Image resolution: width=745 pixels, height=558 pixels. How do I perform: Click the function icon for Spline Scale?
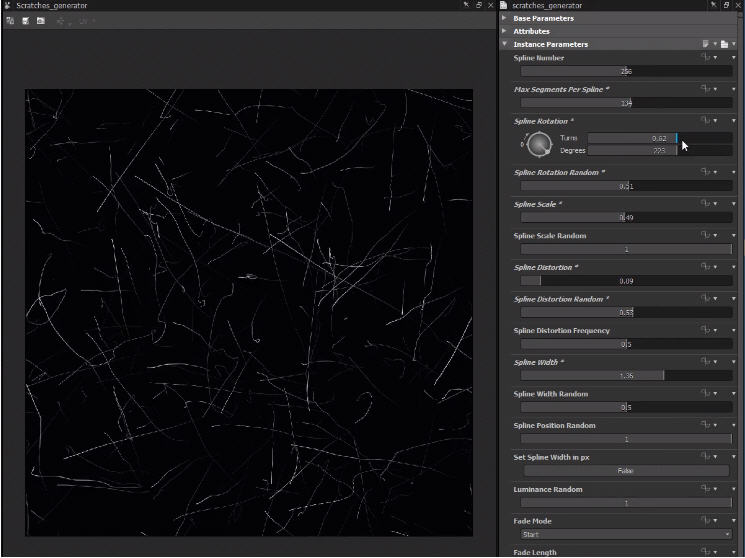point(705,203)
